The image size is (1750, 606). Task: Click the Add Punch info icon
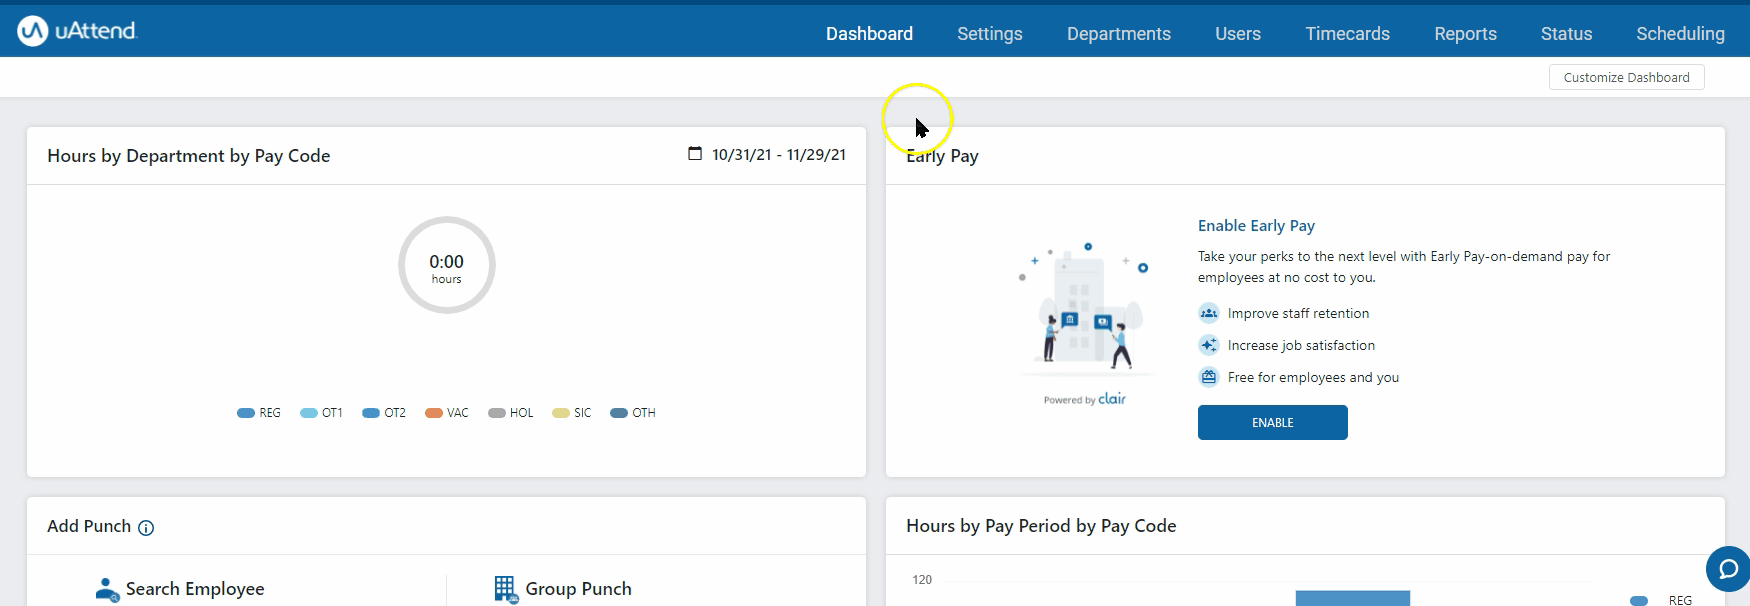pyautogui.click(x=146, y=528)
